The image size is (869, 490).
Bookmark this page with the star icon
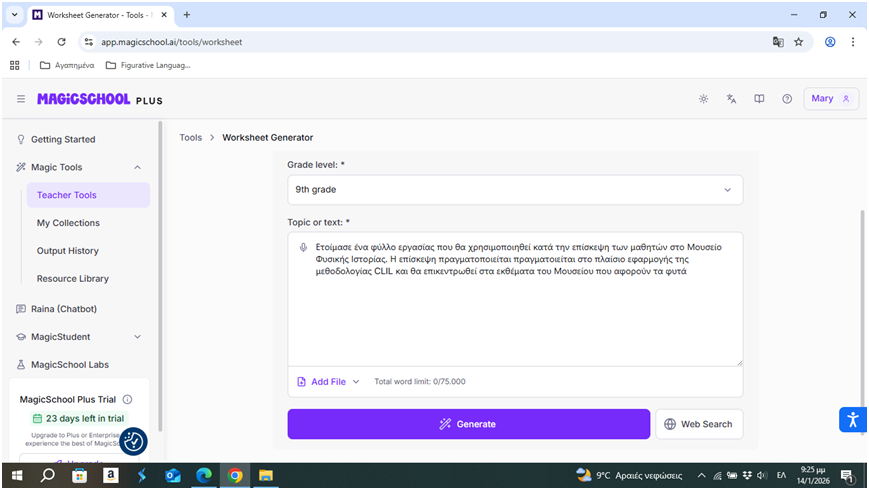(799, 42)
